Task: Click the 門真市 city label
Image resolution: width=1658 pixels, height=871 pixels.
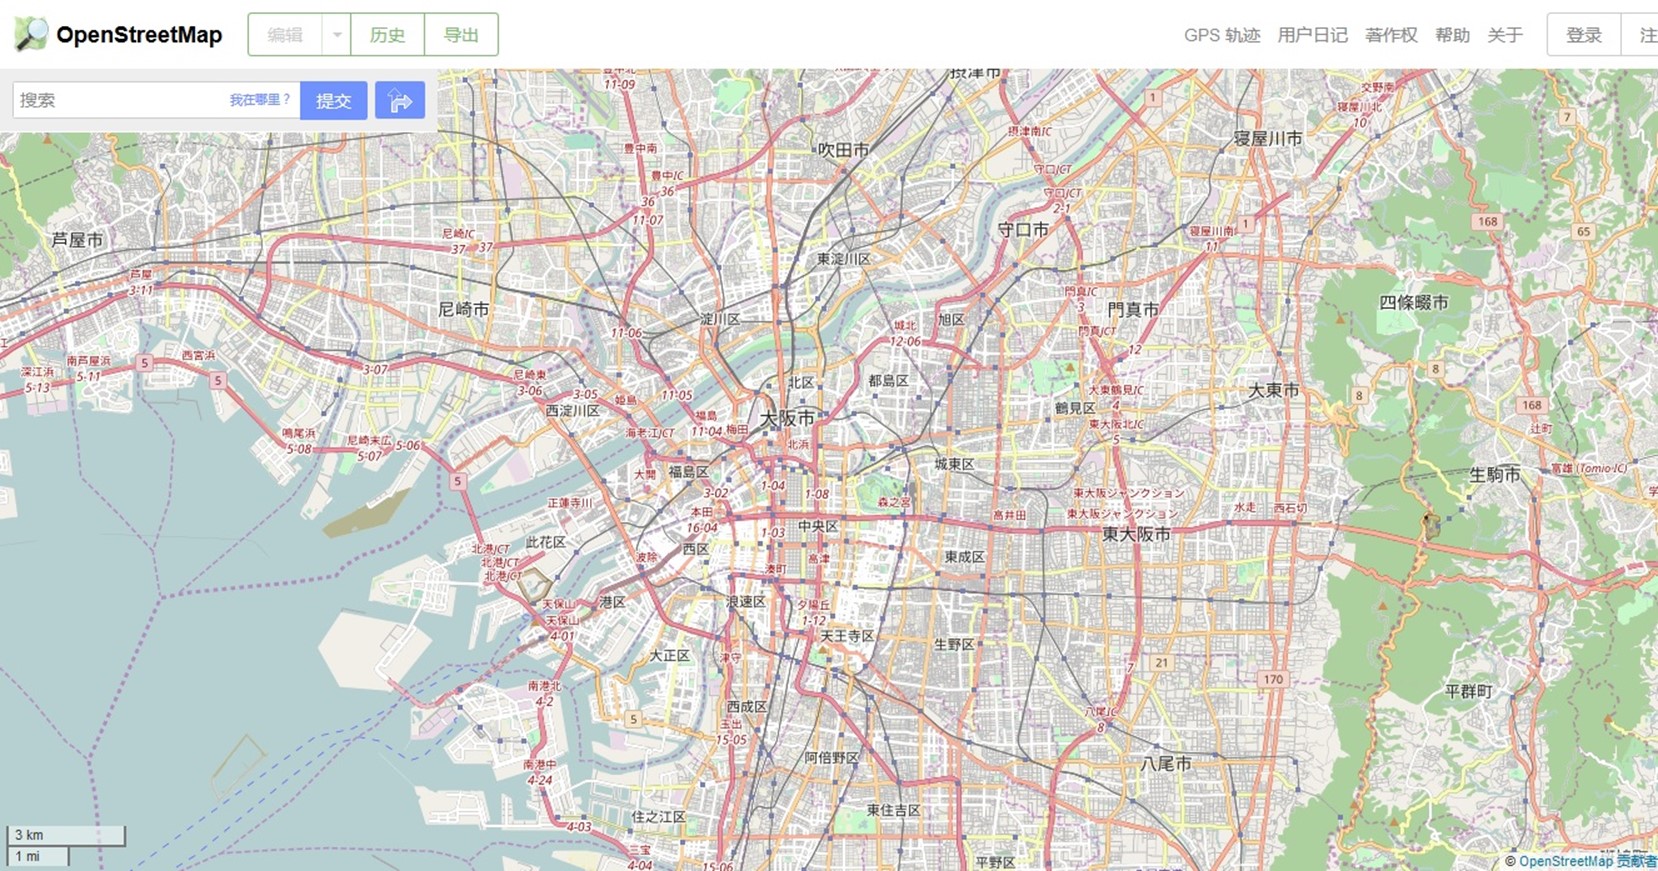Action: tap(1132, 310)
